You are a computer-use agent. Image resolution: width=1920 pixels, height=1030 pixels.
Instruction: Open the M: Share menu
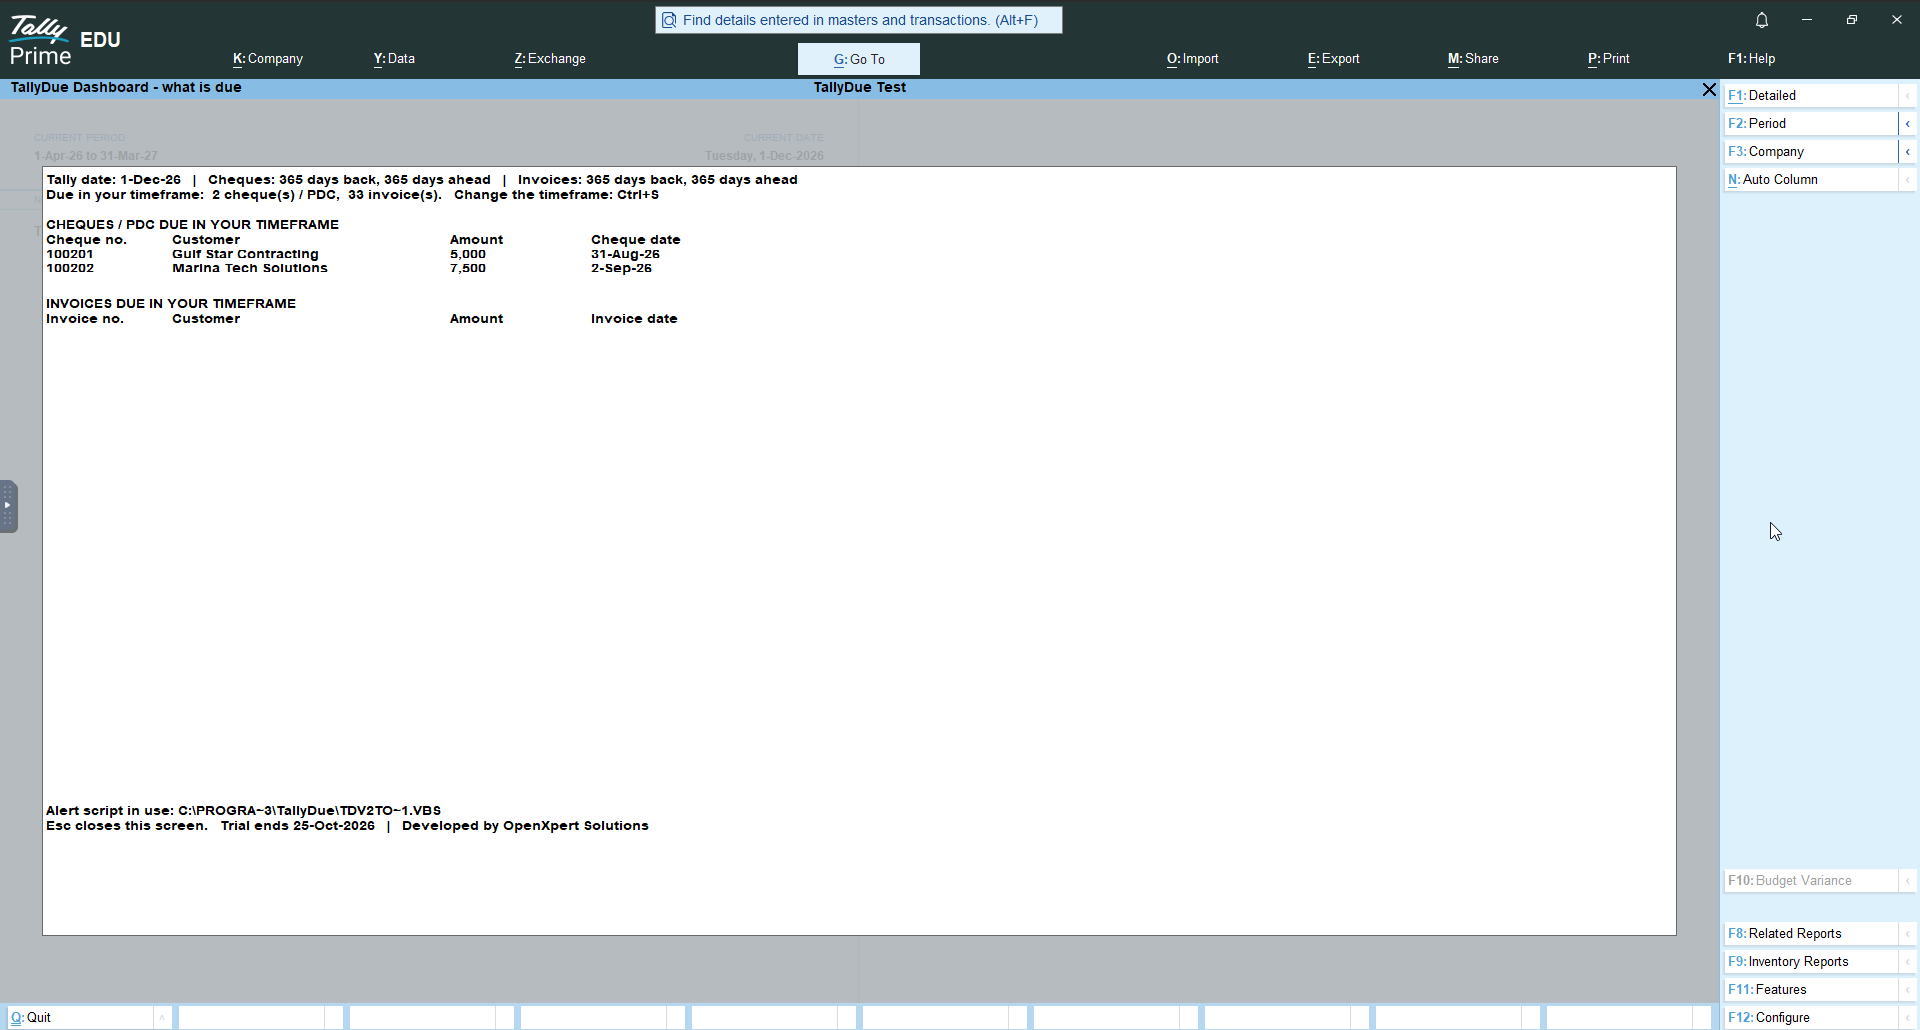coord(1473,59)
